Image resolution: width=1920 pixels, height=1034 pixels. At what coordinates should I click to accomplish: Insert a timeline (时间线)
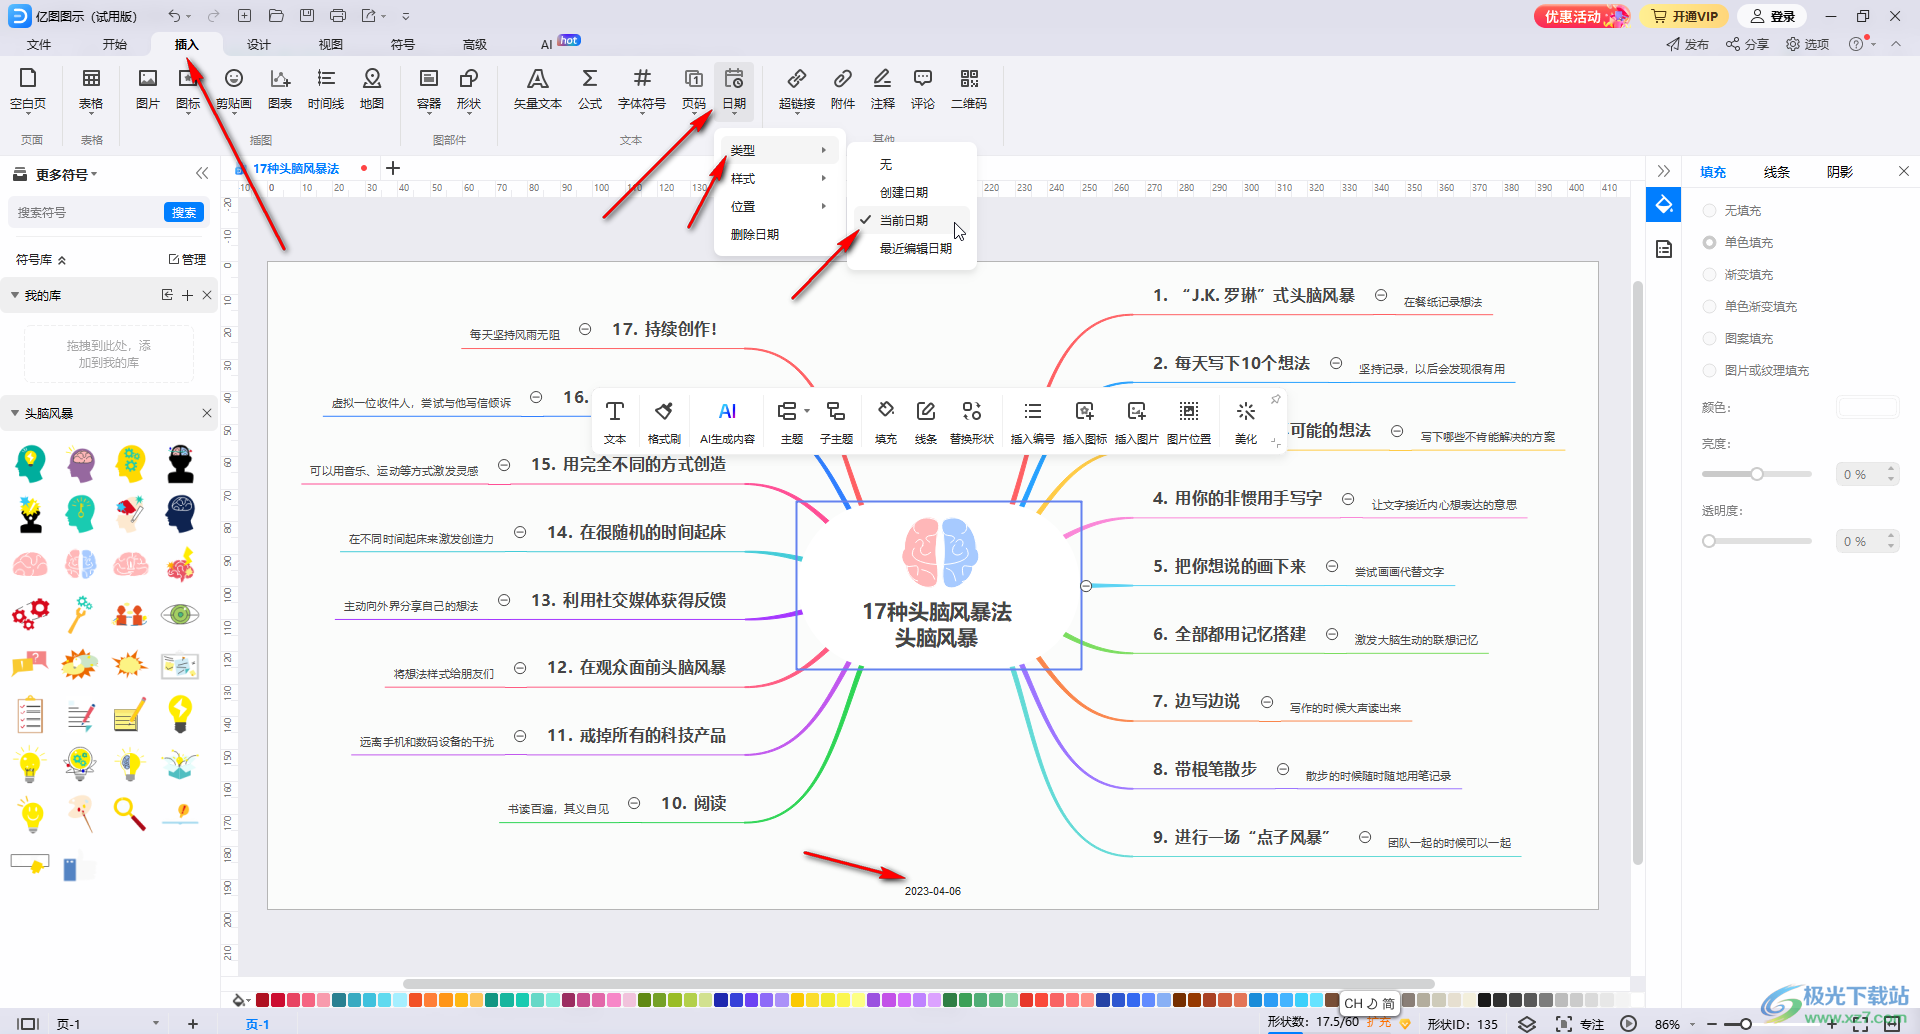326,88
